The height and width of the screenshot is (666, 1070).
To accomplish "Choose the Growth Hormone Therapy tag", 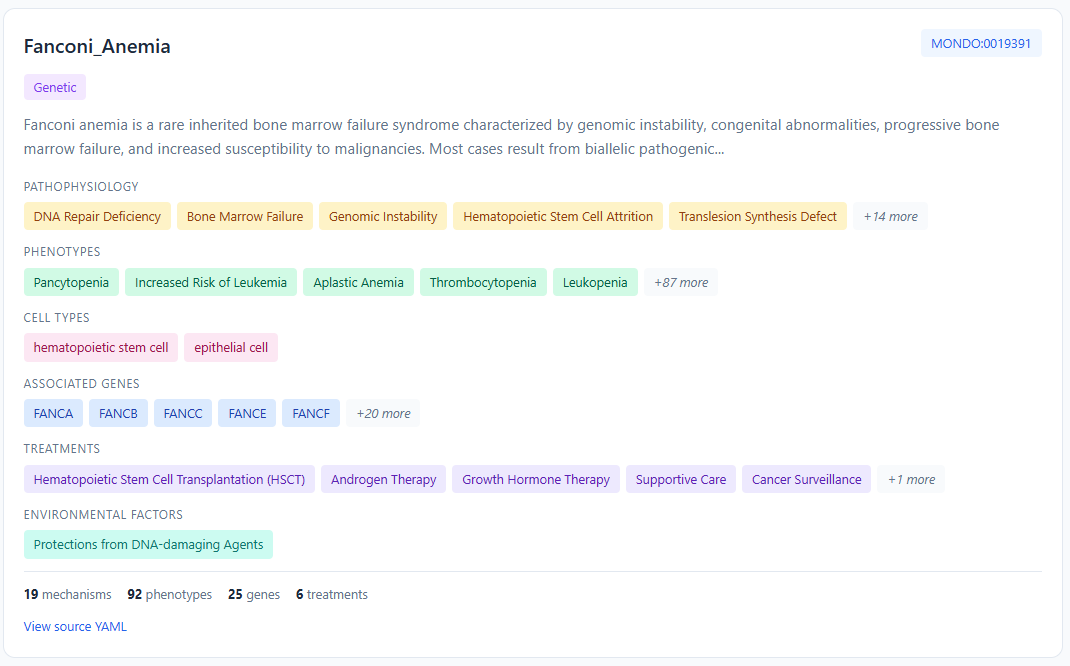I will 536,479.
